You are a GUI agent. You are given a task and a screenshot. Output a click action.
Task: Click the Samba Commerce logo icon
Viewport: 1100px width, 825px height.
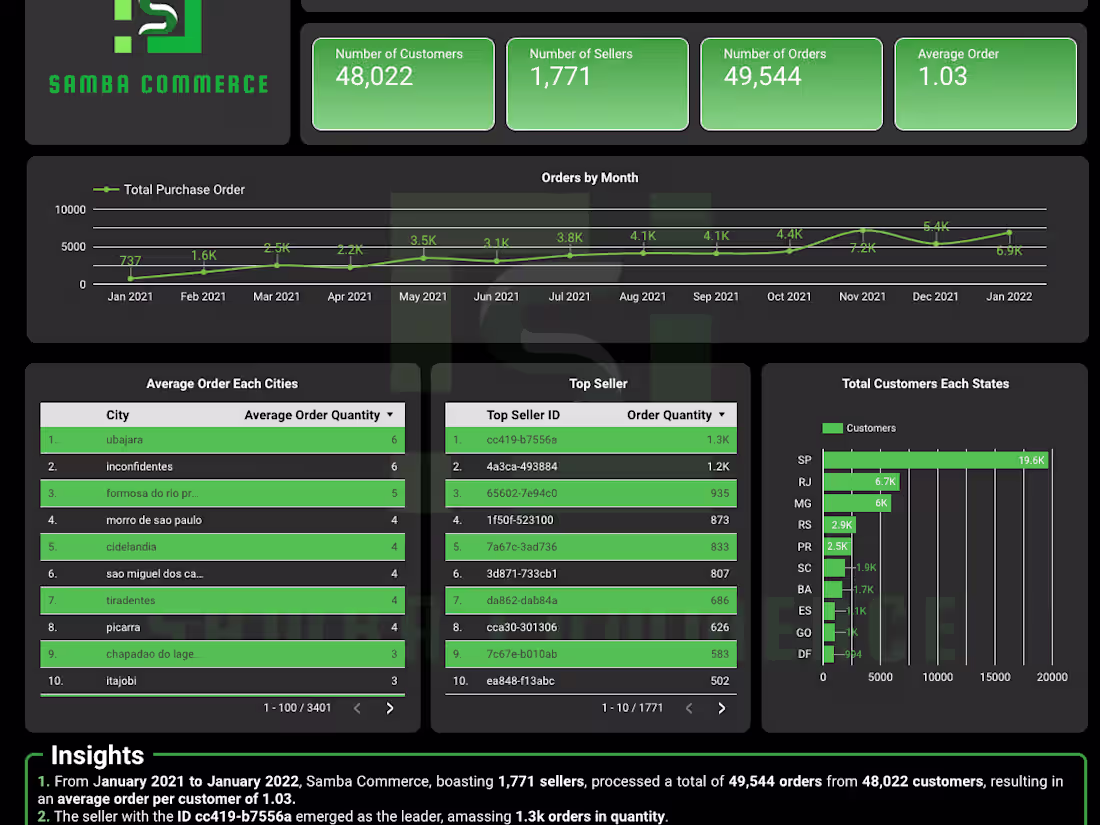click(x=158, y=26)
